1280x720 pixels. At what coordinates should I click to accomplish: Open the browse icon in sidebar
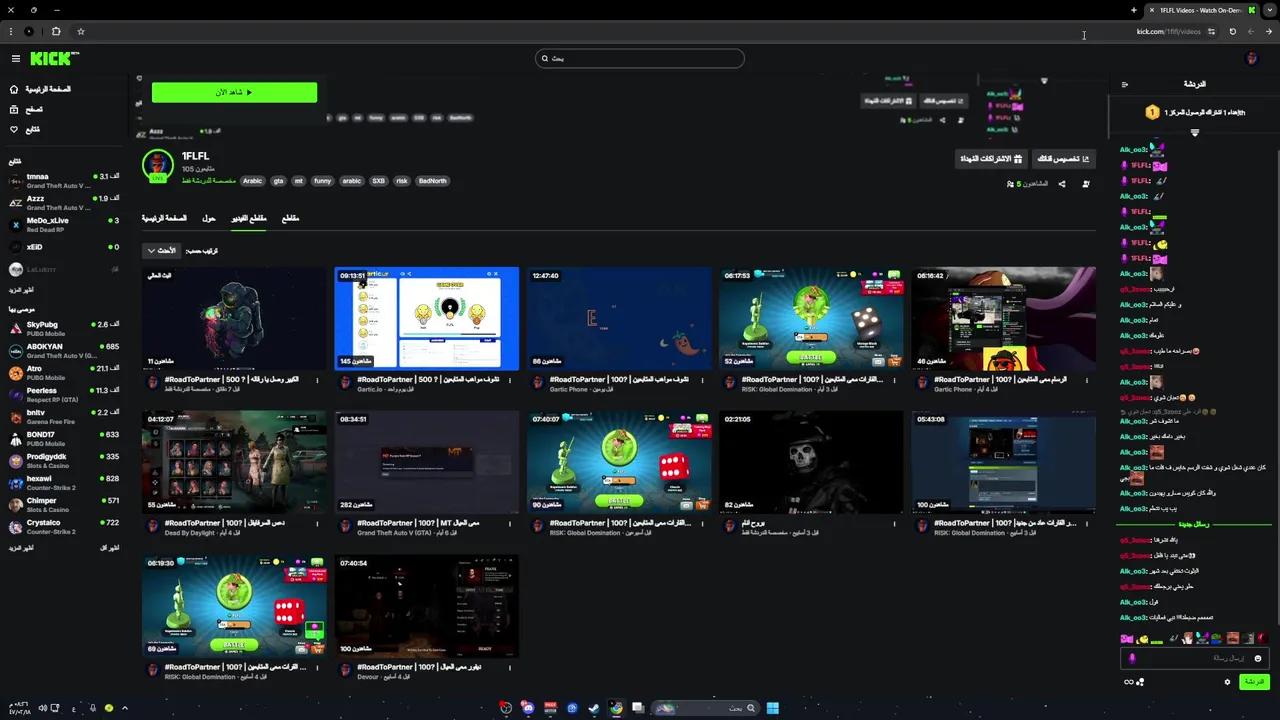pyautogui.click(x=14, y=109)
